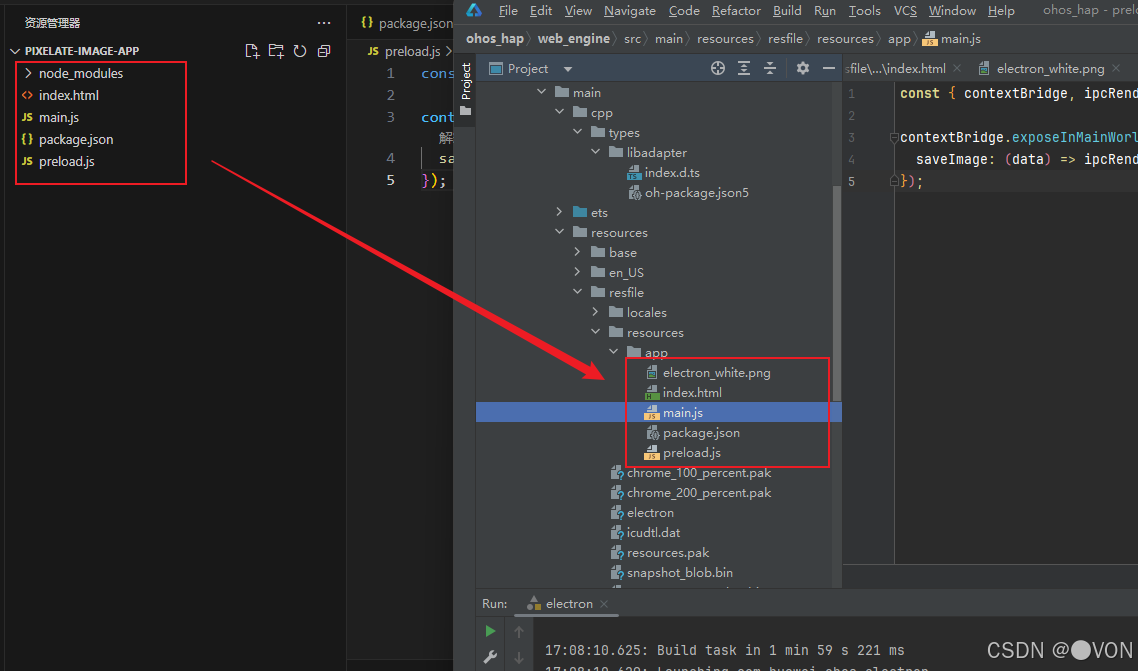Expand node_modules folder in VS Code
Image resolution: width=1138 pixels, height=671 pixels.
pyautogui.click(x=28, y=73)
